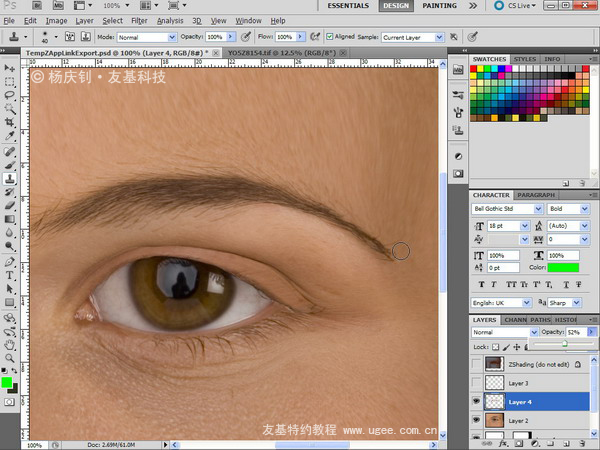Select the Eyedropper tool
600x450 pixels.
[9, 136]
